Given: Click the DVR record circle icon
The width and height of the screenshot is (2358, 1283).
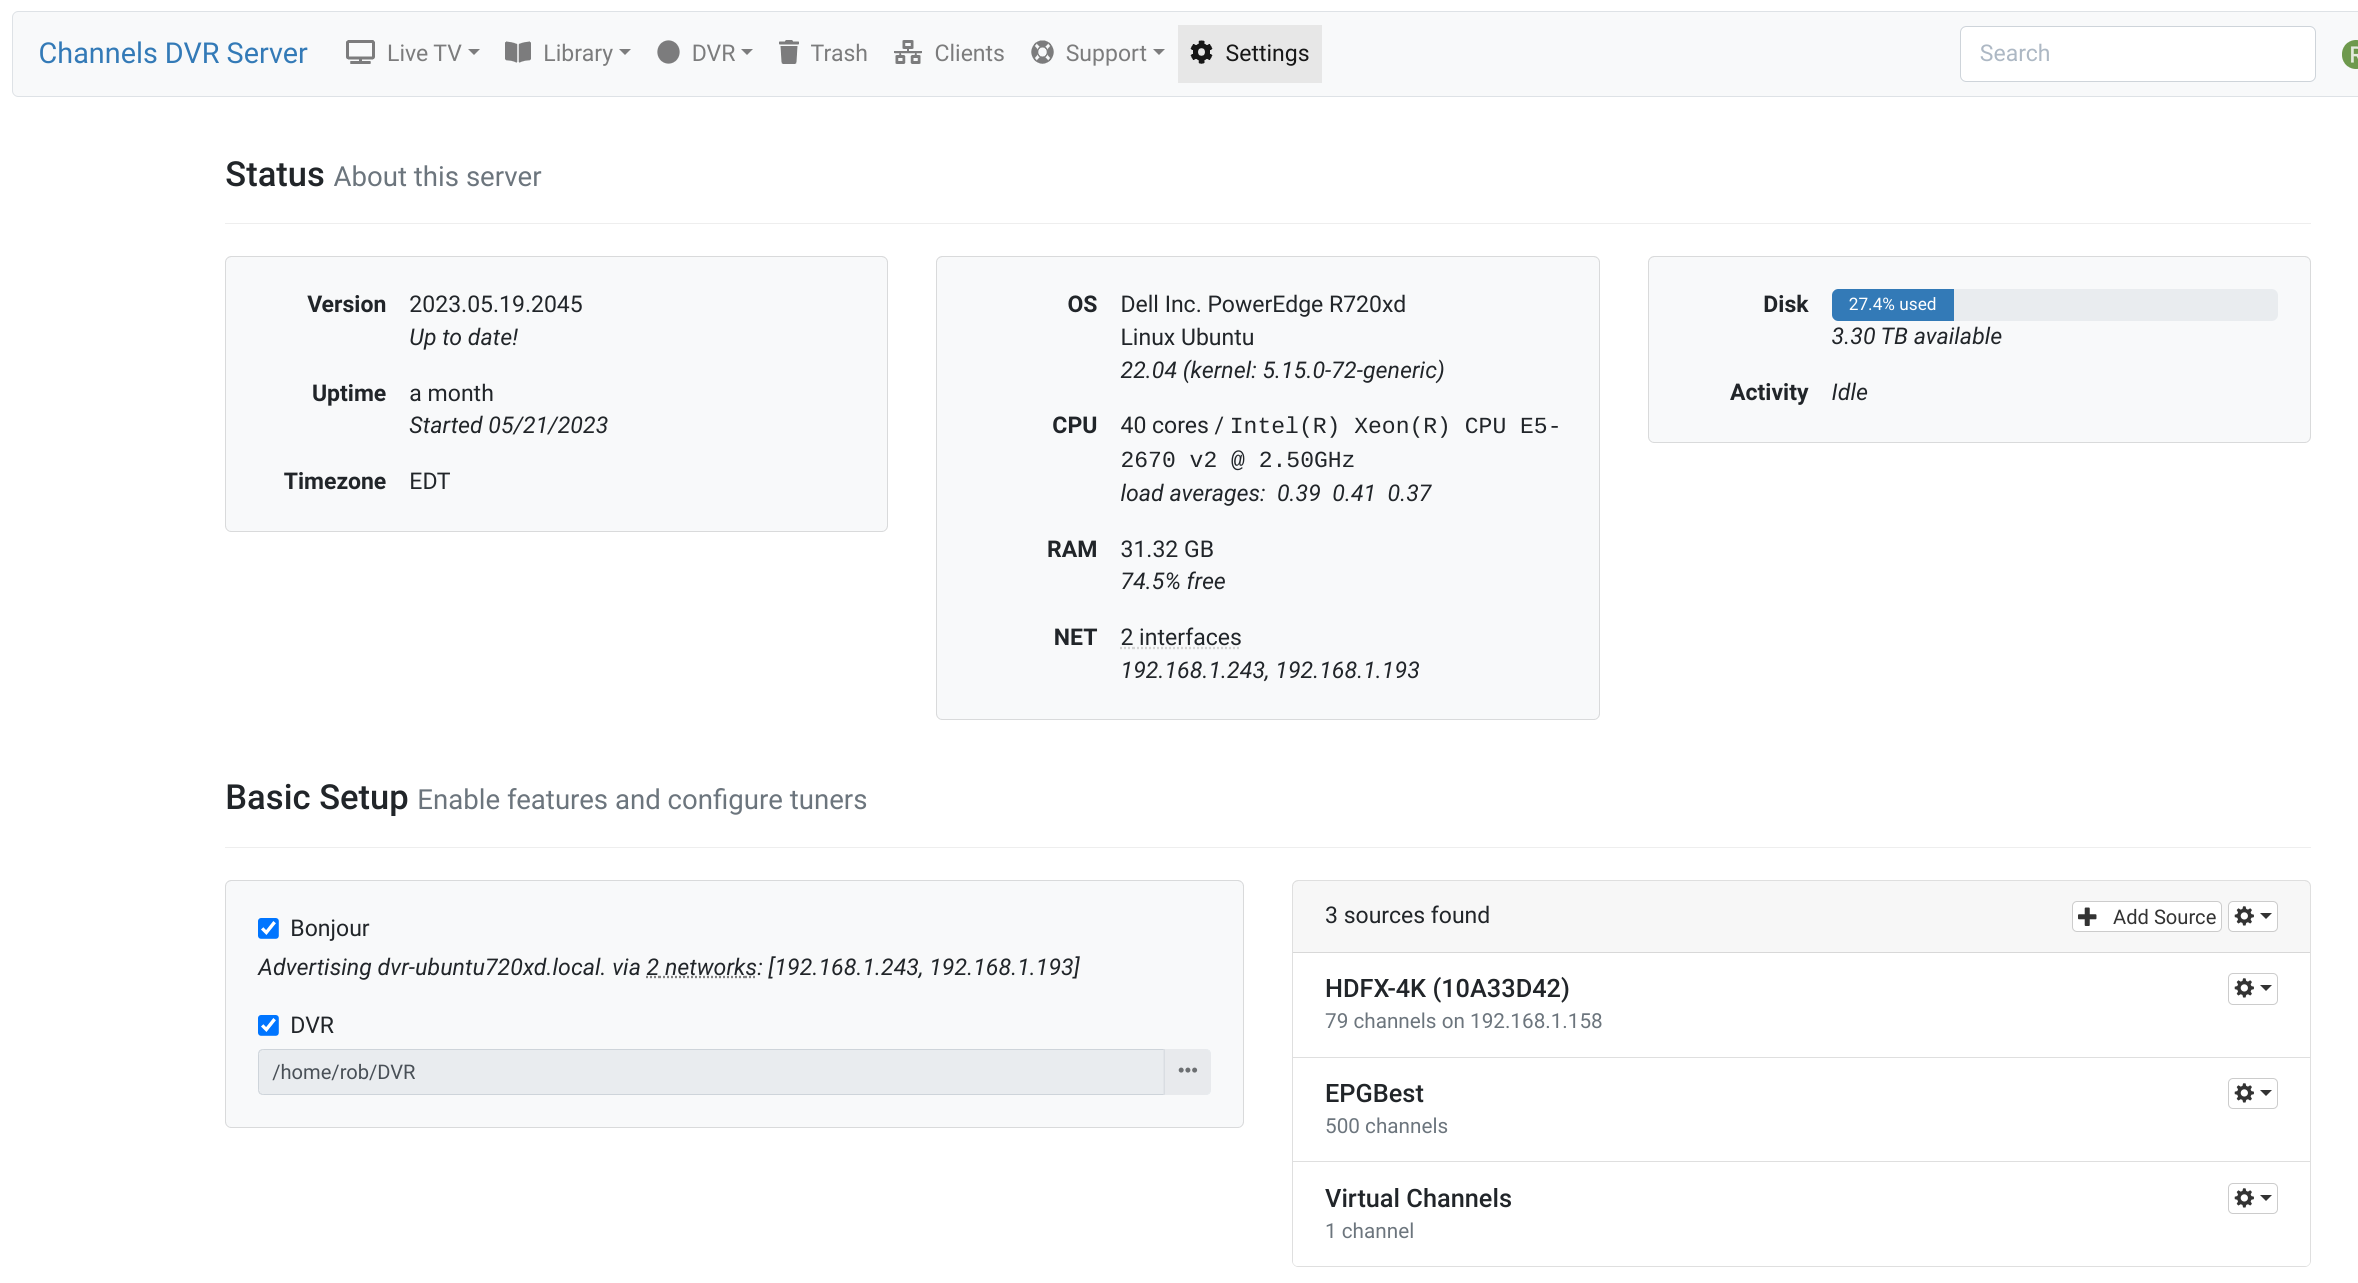Looking at the screenshot, I should [x=668, y=53].
